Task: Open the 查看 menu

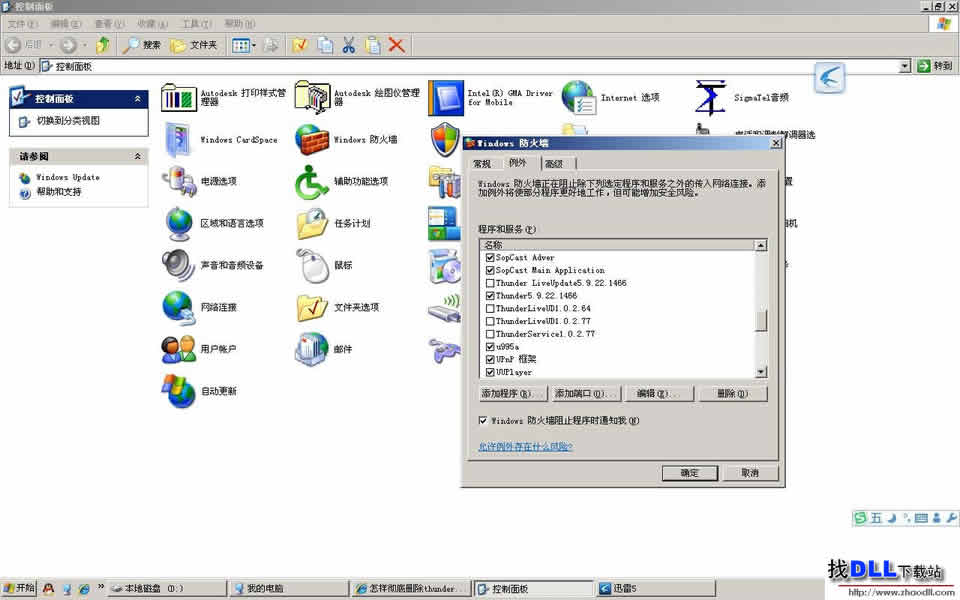Action: point(109,24)
